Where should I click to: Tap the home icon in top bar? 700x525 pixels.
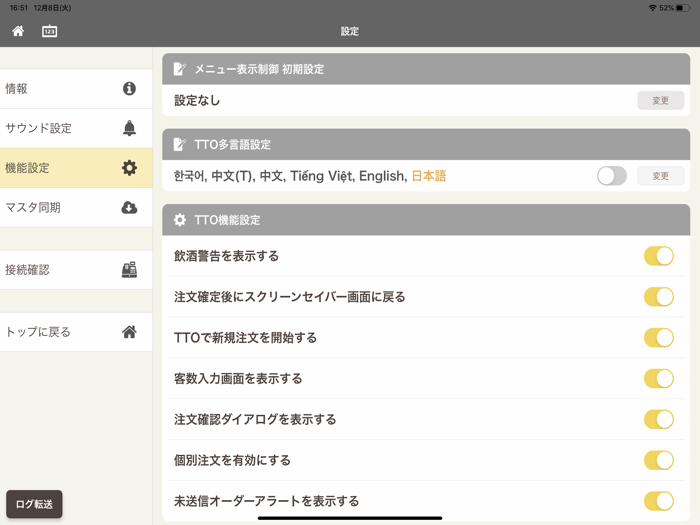(x=18, y=31)
